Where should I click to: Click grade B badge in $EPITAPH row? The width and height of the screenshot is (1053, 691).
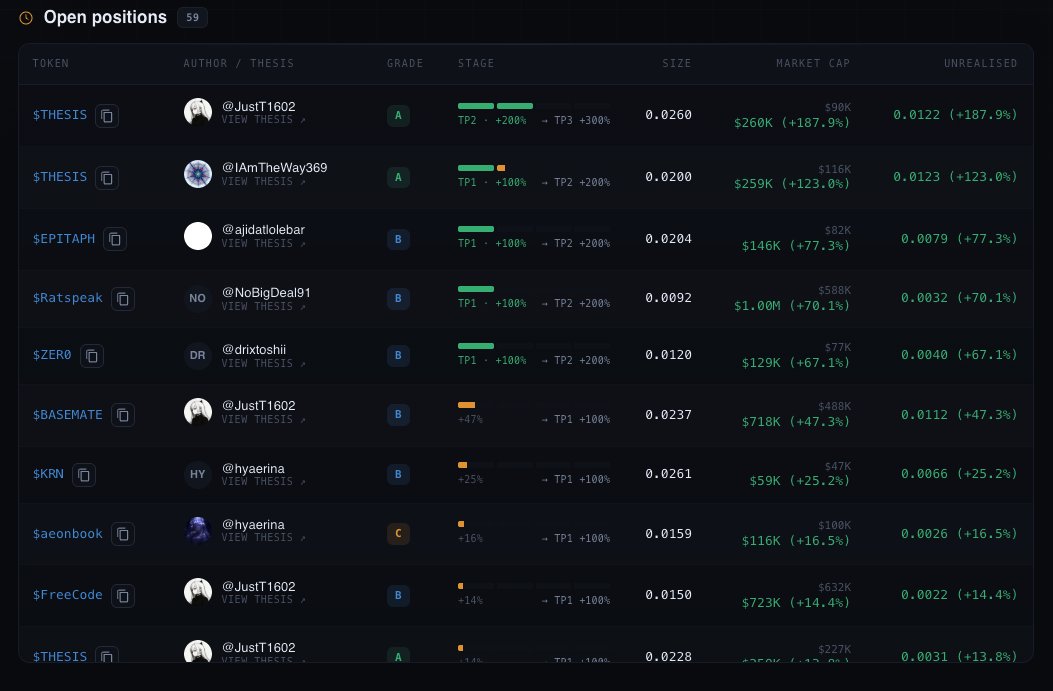[398, 239]
